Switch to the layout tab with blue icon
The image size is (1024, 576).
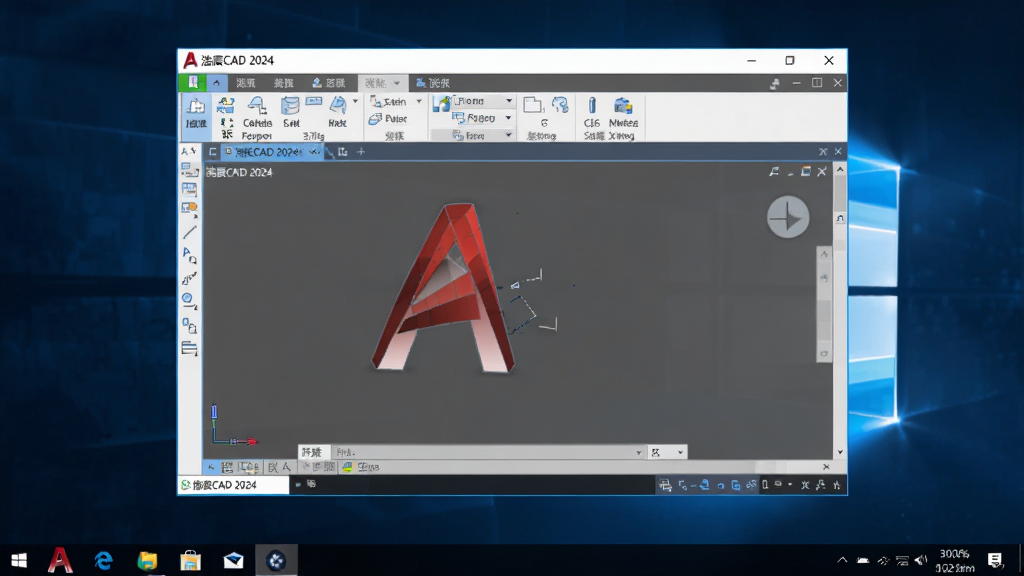360,467
